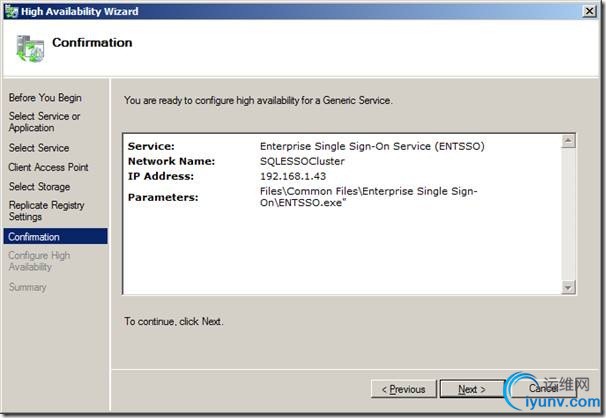Open the Replicate Registry Settings step
This screenshot has height=418, width=606.
(x=46, y=211)
